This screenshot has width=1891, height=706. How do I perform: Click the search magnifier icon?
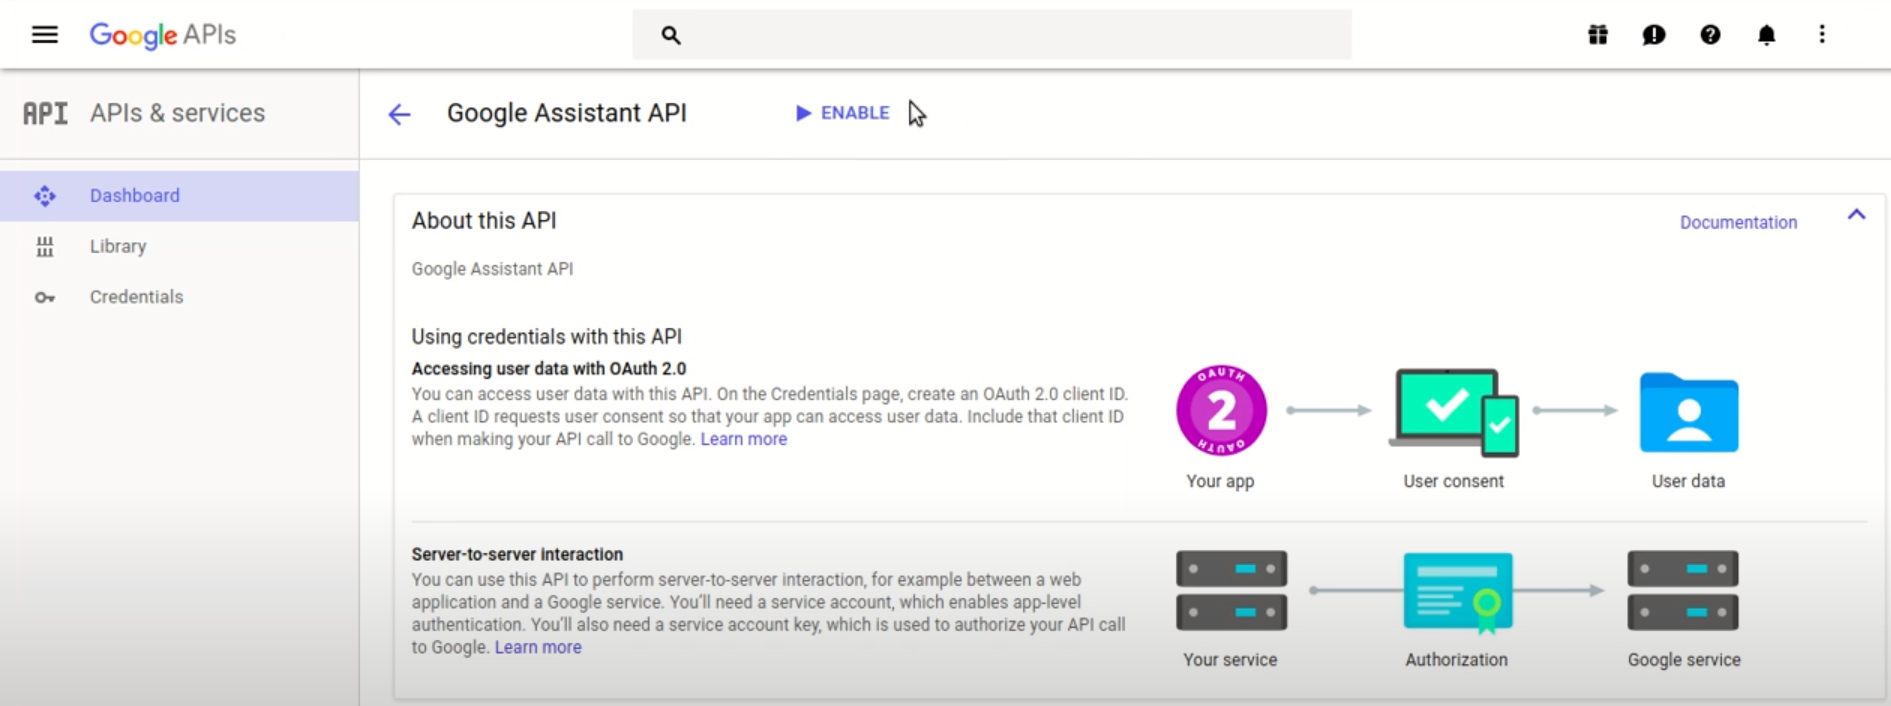(x=671, y=35)
